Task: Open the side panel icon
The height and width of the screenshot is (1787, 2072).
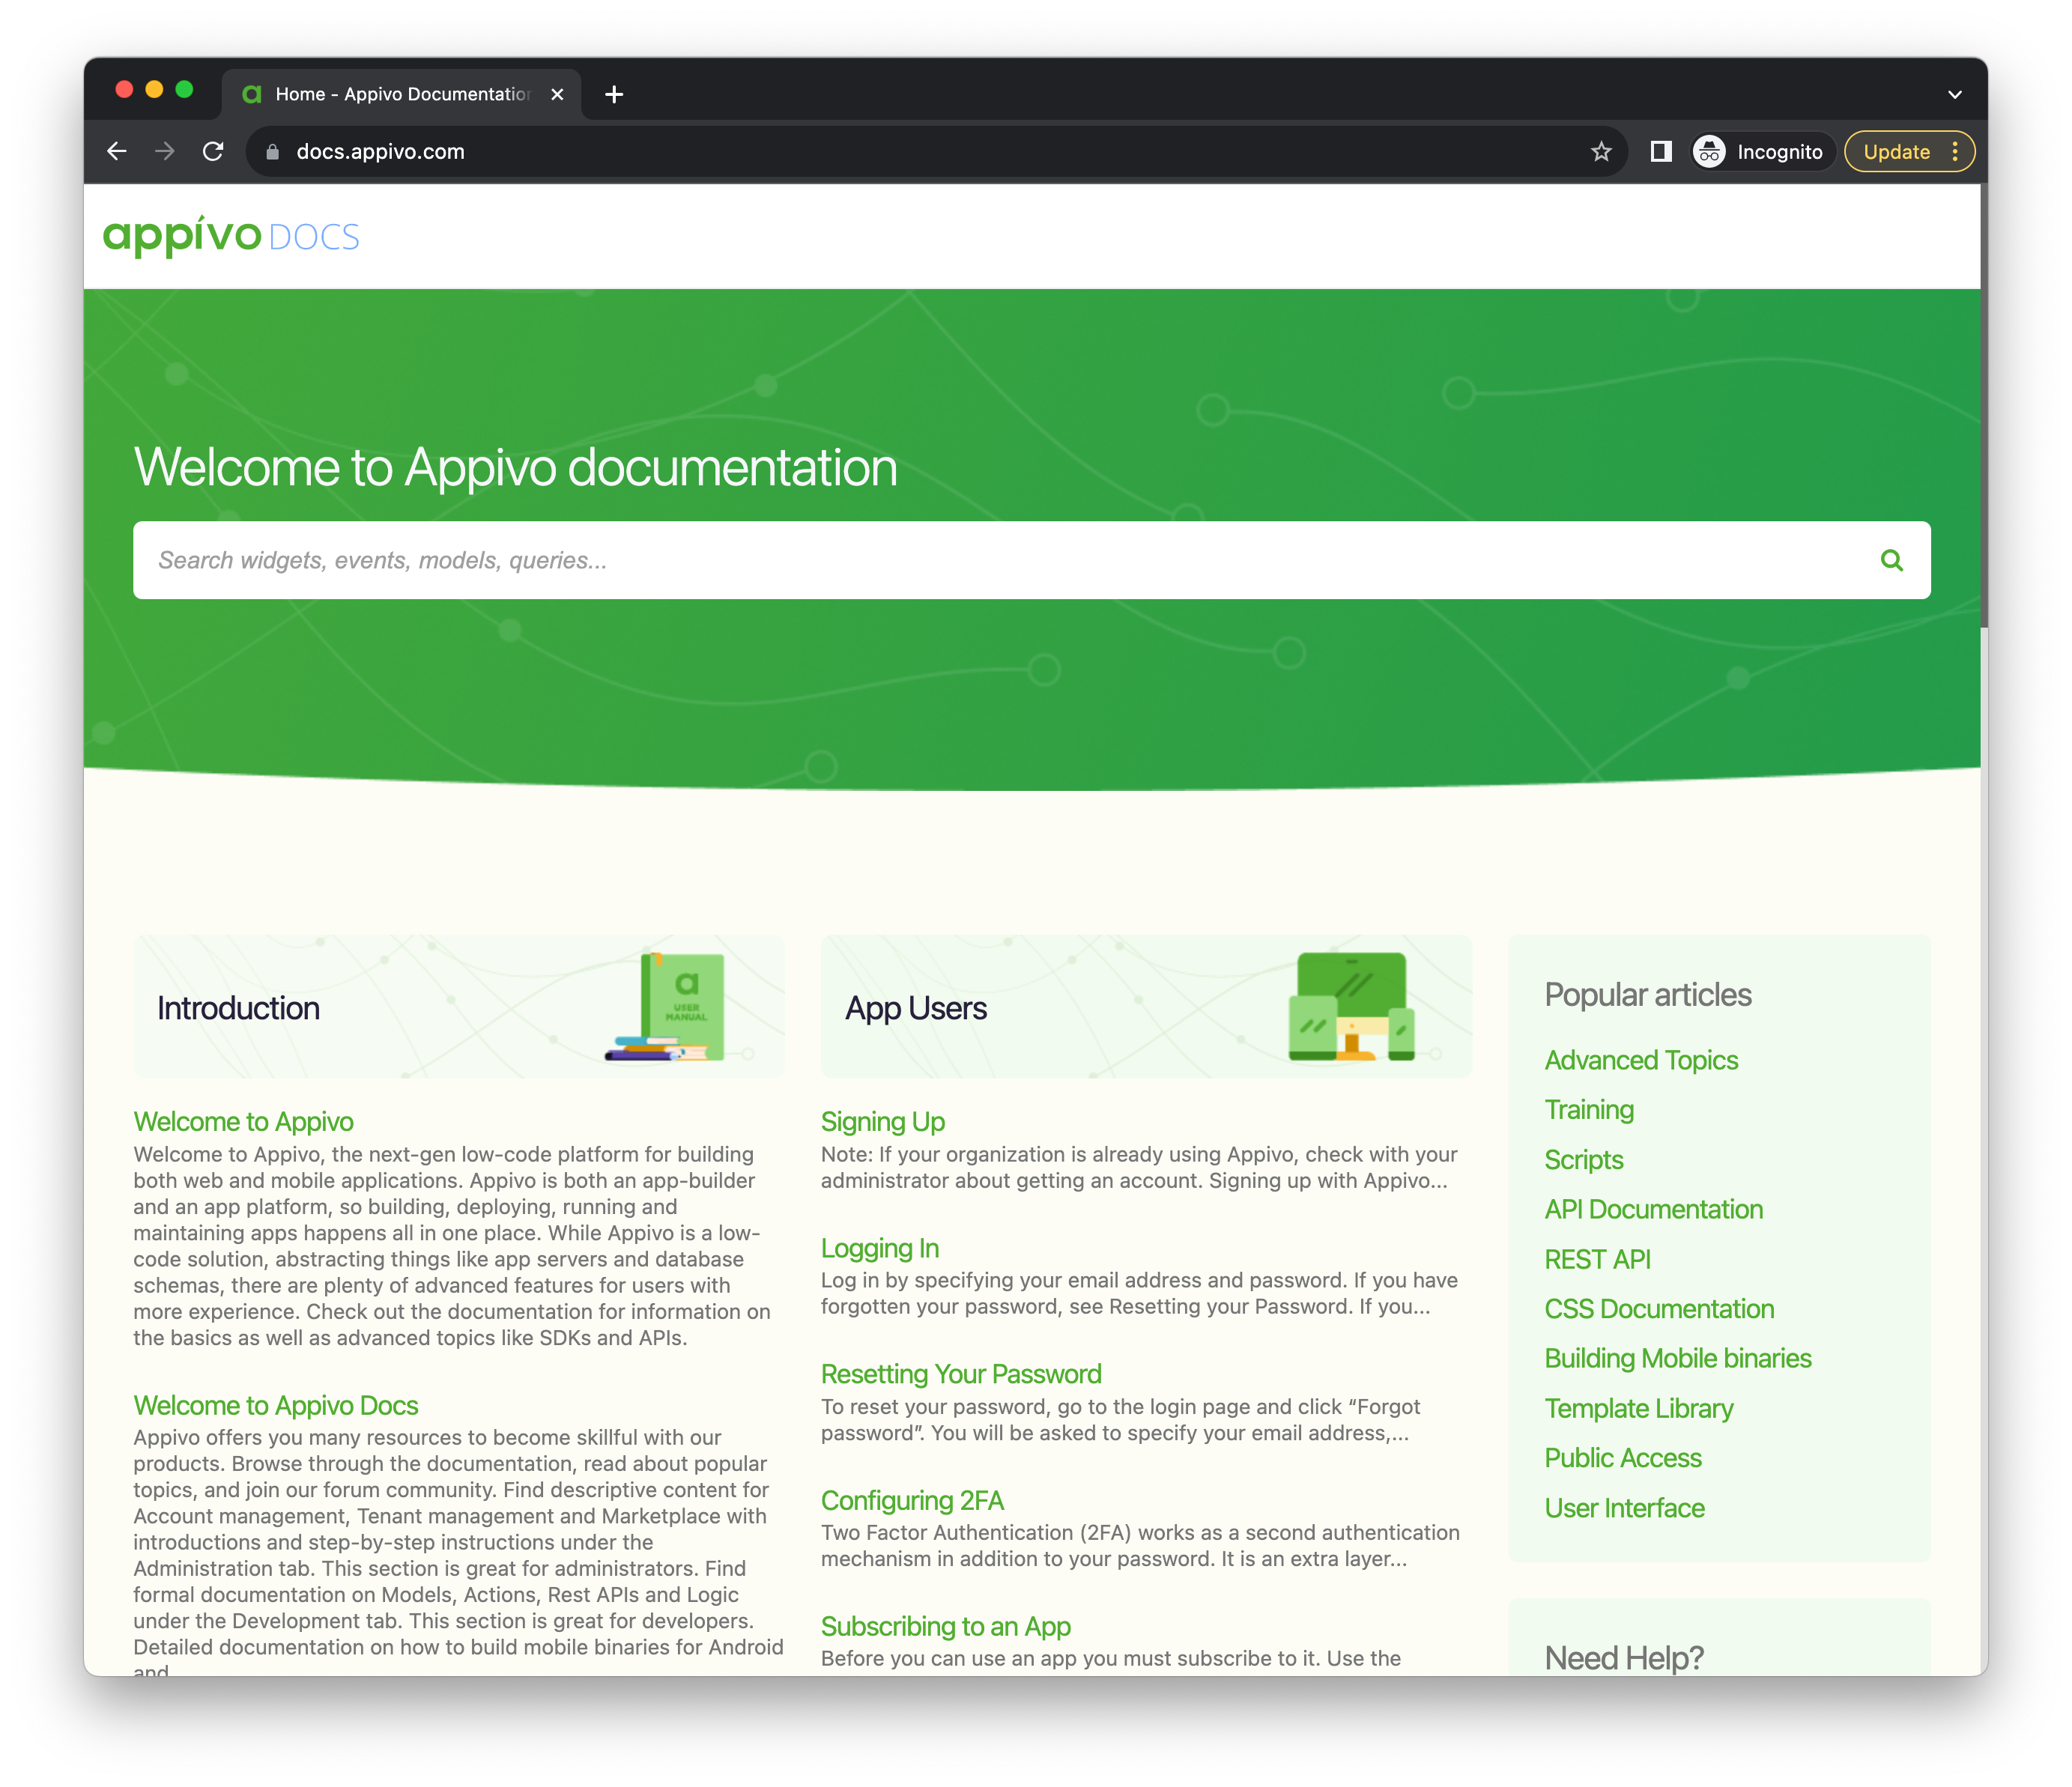Action: pos(1661,152)
